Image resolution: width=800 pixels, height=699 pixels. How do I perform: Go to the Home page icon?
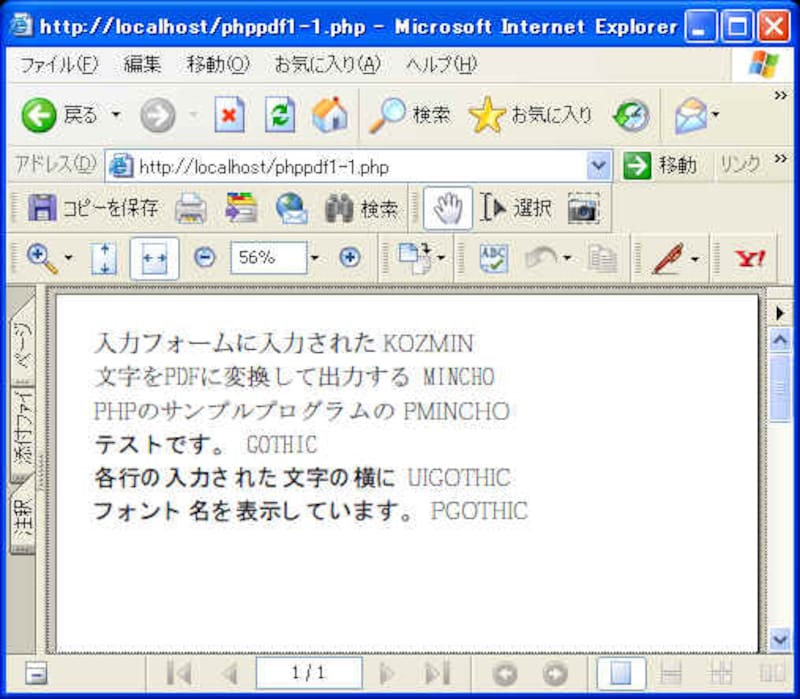[x=329, y=116]
